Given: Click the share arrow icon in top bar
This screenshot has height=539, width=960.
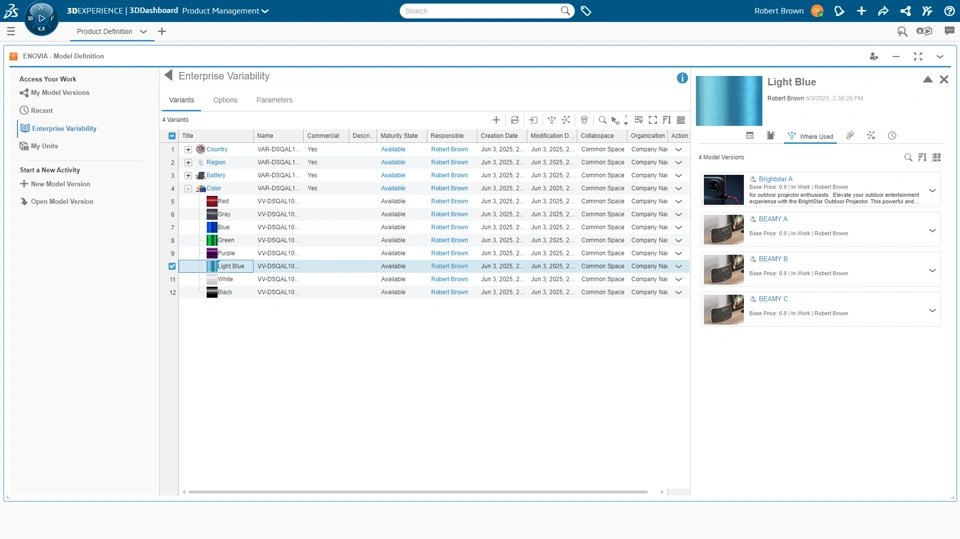Looking at the screenshot, I should click(883, 11).
